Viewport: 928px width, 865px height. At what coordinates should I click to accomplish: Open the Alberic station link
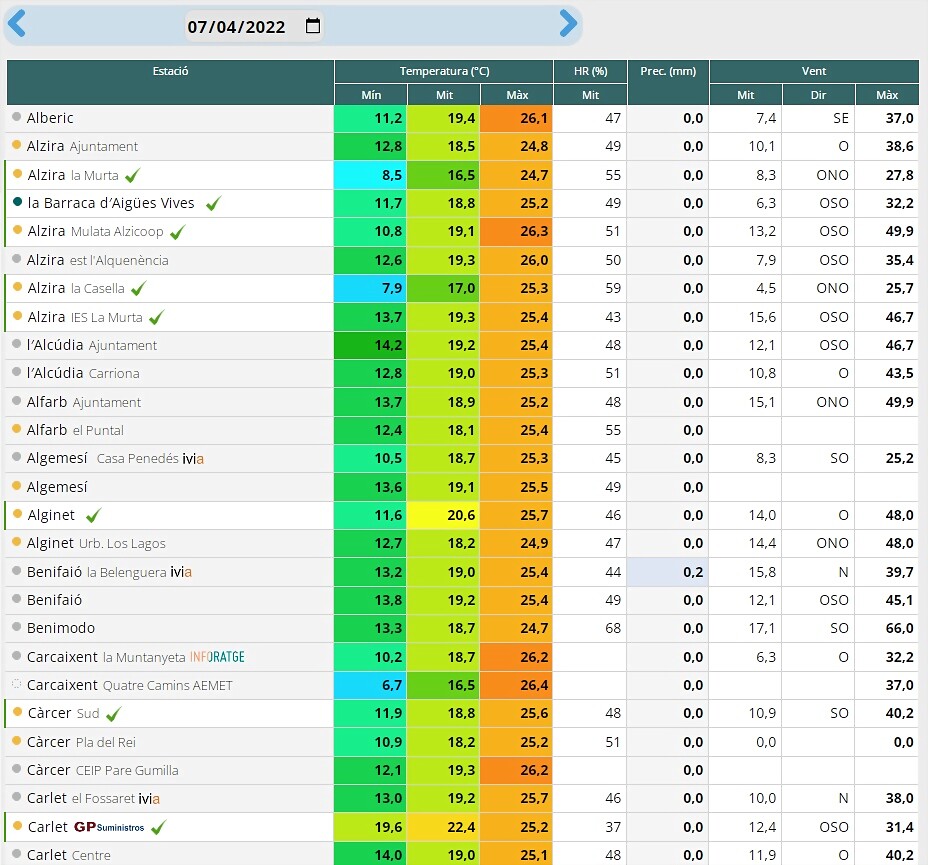click(x=50, y=118)
